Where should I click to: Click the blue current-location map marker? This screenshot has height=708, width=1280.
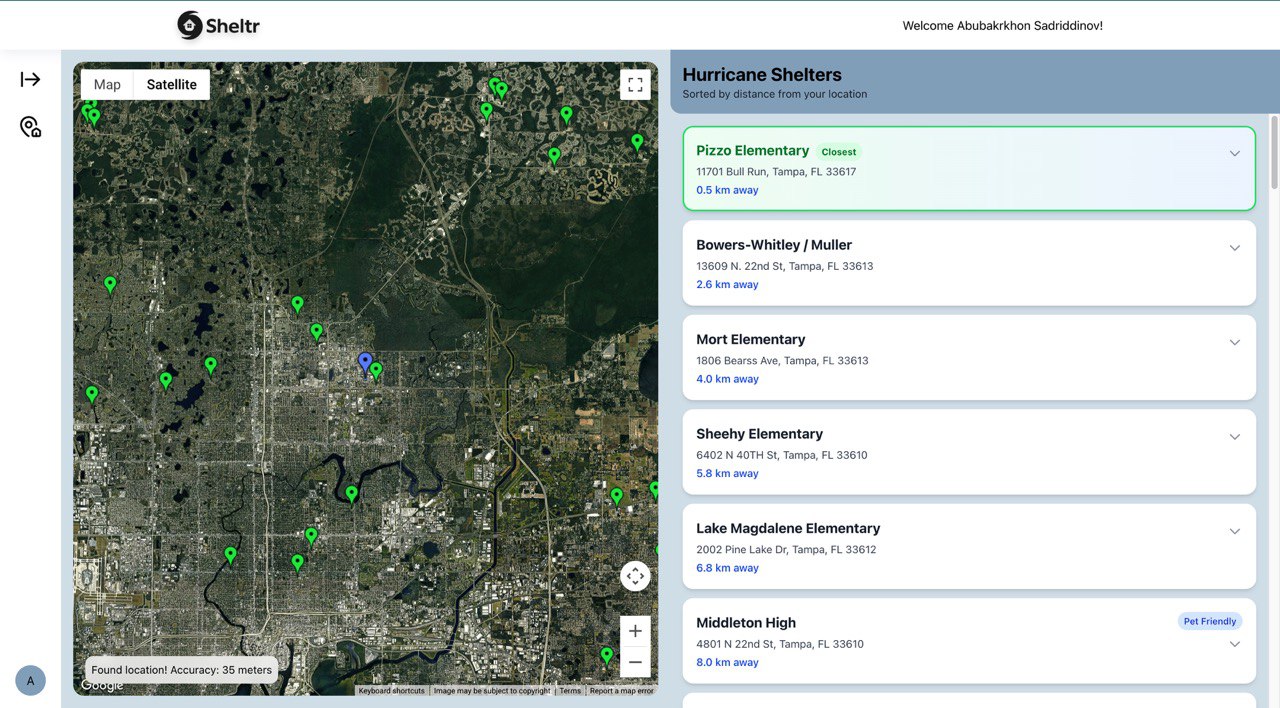365,362
